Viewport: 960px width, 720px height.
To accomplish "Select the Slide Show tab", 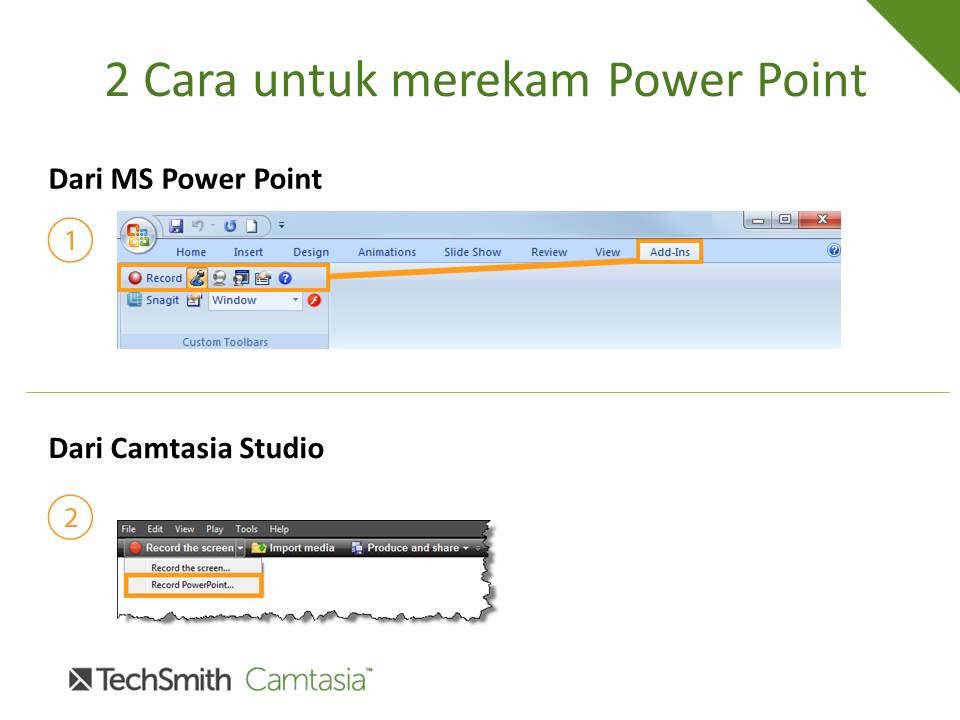I will (x=473, y=252).
